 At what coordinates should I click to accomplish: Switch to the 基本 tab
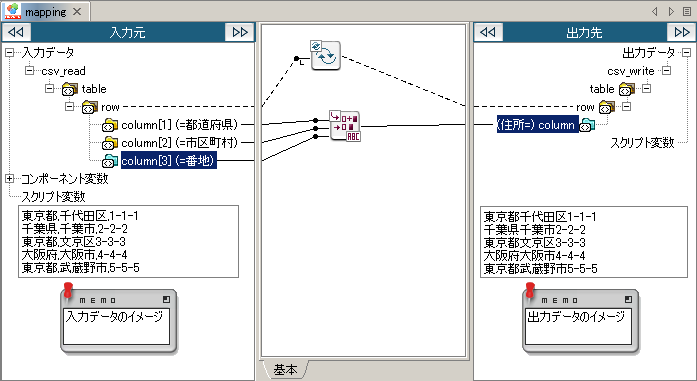coord(285,369)
